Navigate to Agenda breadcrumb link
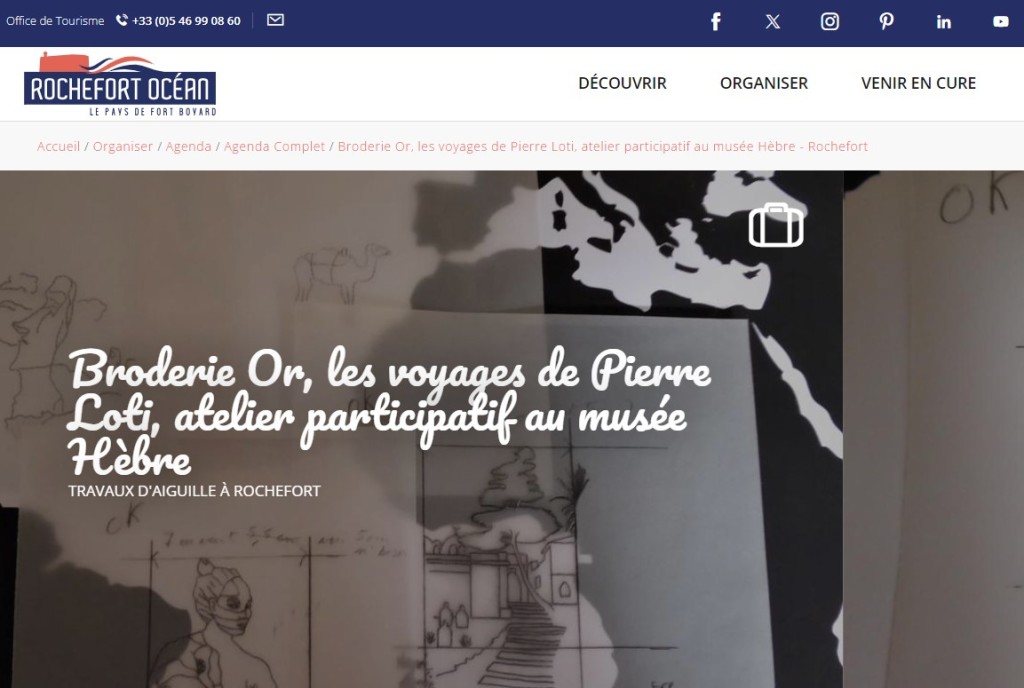The image size is (1024, 688). coord(188,146)
